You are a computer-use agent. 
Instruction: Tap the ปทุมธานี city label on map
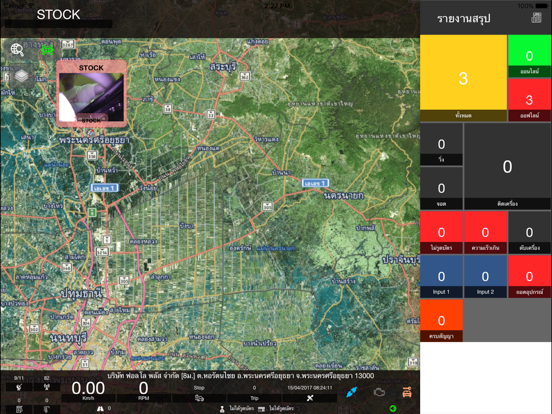coord(81,293)
